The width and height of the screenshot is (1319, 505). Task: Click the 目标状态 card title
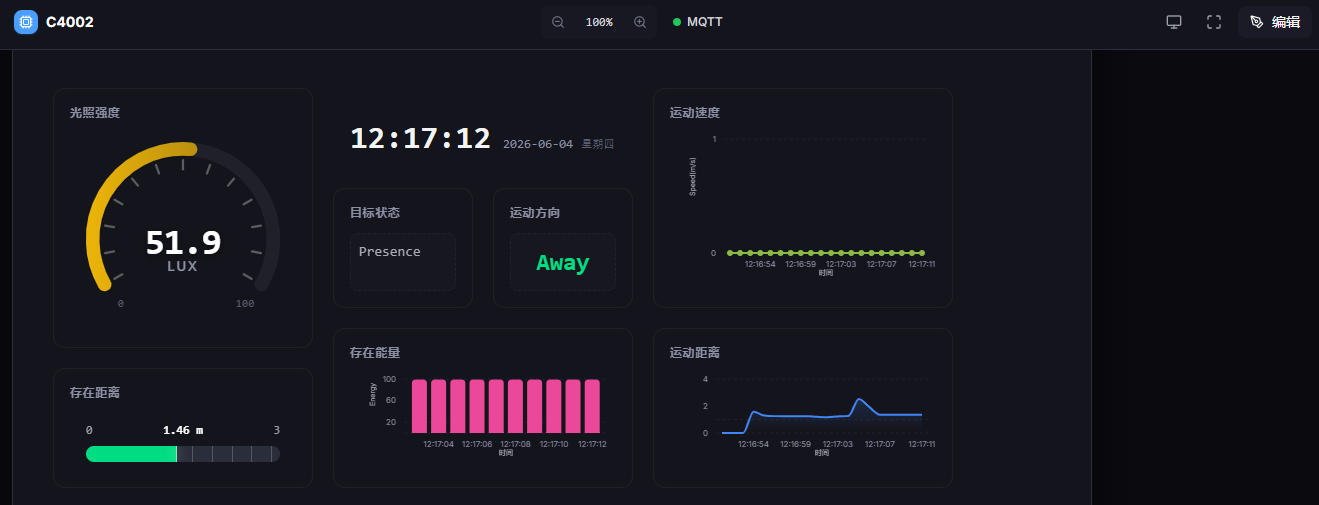(x=375, y=213)
